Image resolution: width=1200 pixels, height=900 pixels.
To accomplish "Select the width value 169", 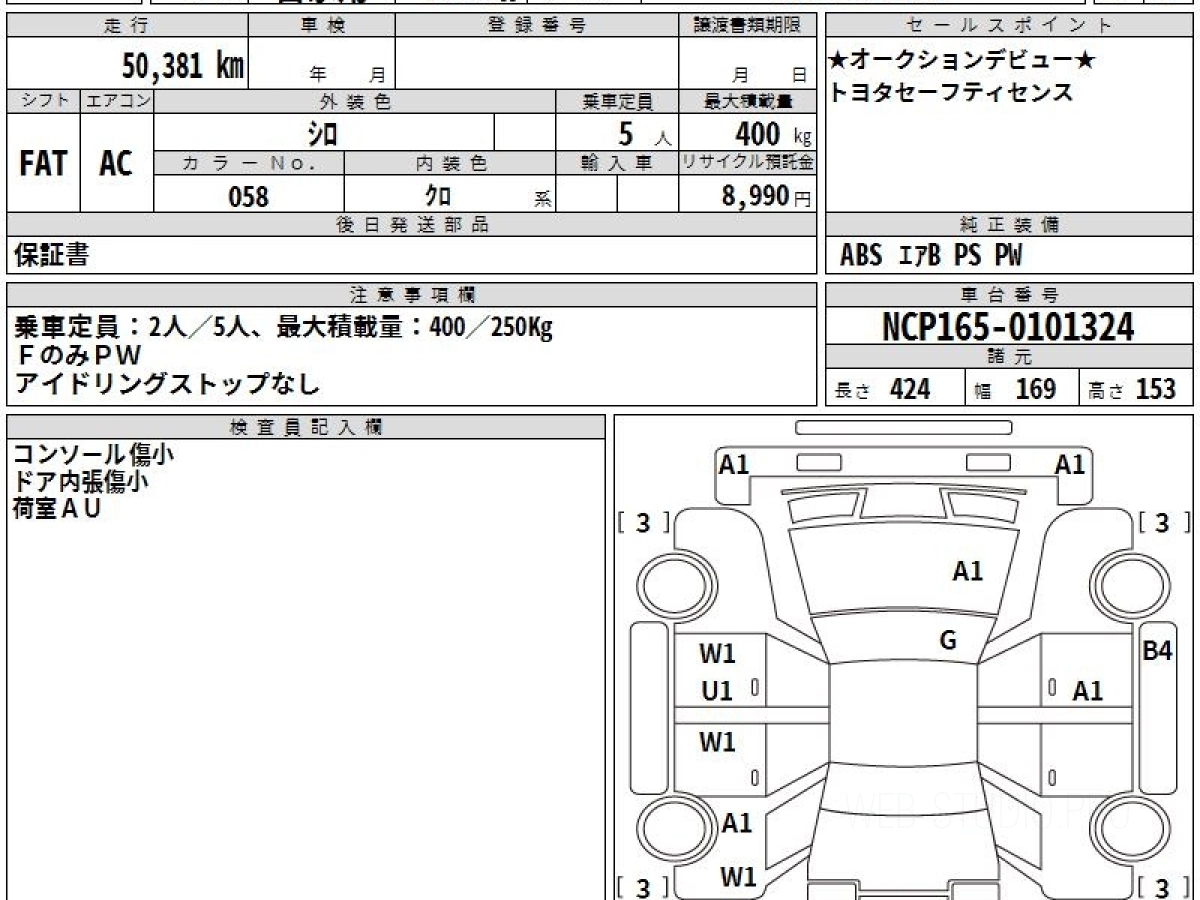I will (1035, 389).
